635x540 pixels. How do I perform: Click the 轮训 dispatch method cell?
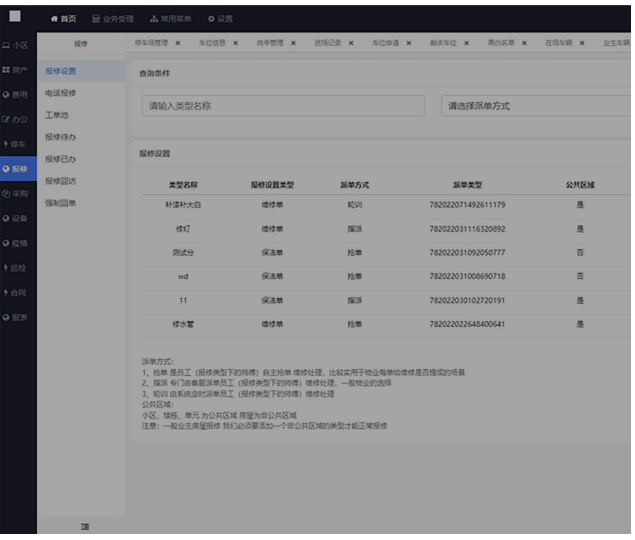tap(354, 205)
